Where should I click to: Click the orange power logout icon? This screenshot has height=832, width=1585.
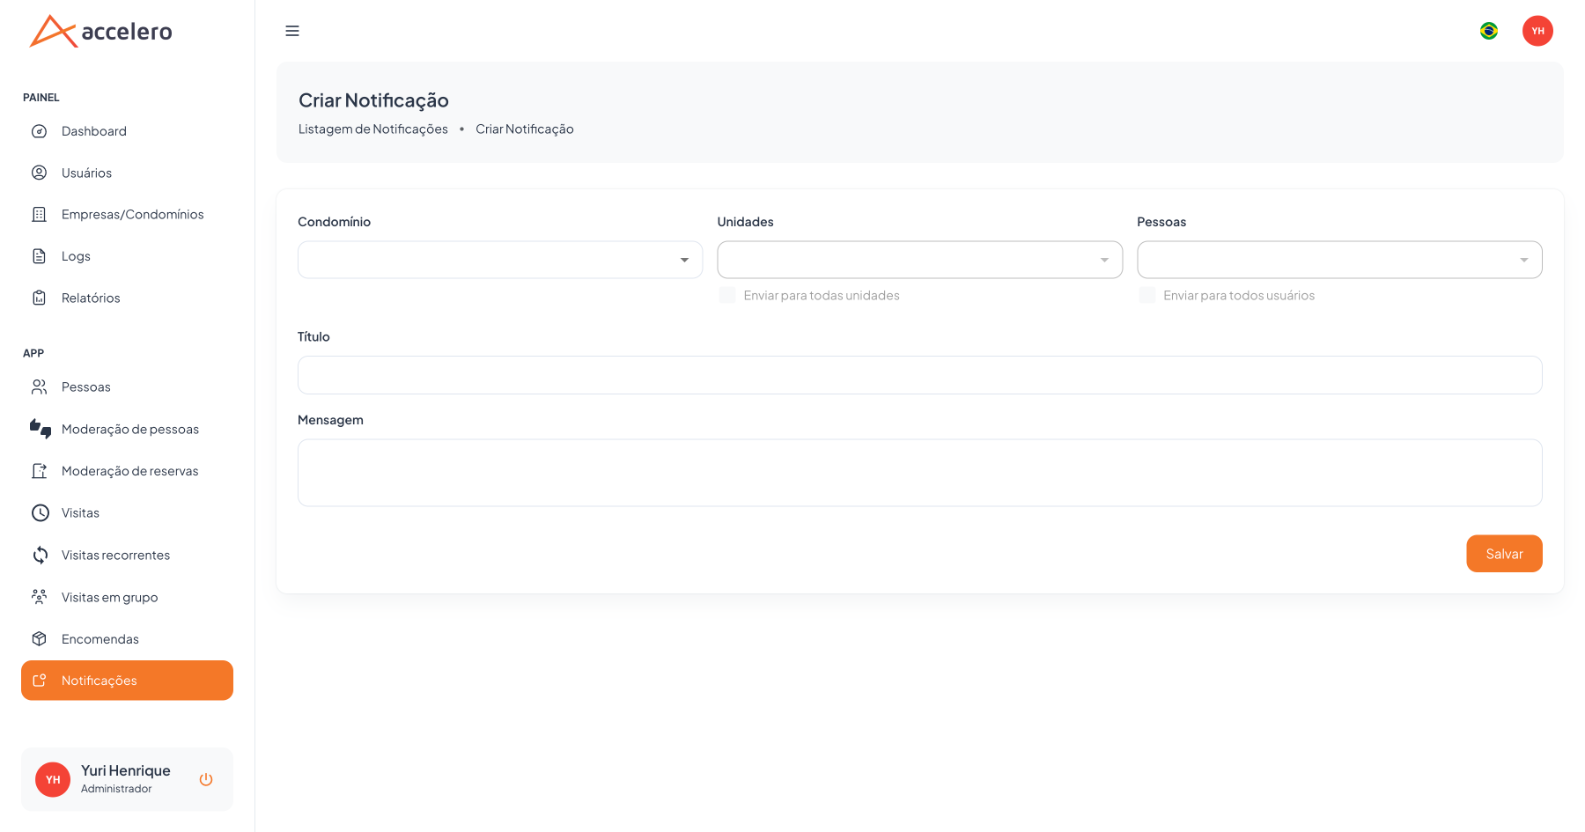(x=206, y=779)
